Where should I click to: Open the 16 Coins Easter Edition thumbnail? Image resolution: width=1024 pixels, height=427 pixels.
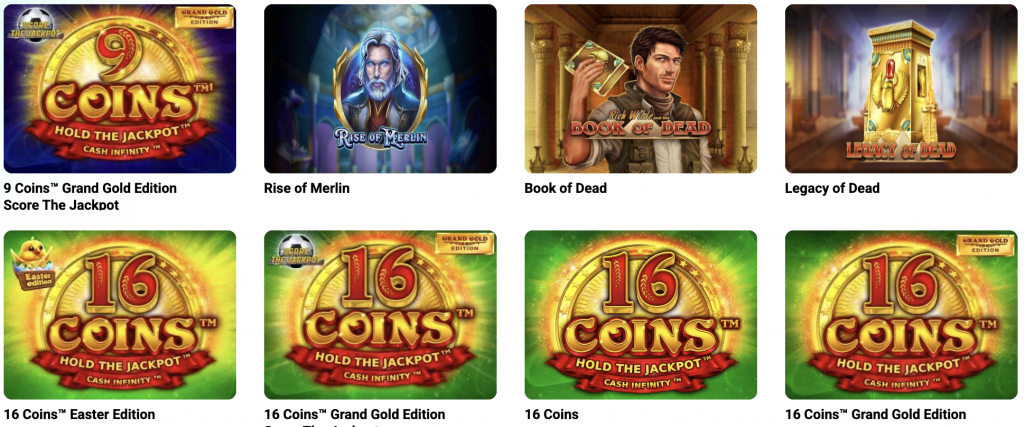point(120,315)
